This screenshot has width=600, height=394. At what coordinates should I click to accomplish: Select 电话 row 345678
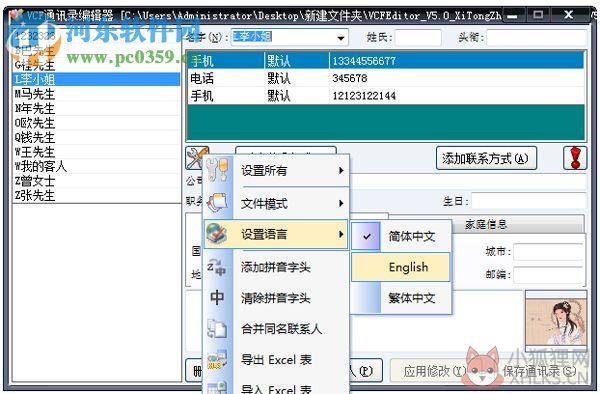[386, 78]
